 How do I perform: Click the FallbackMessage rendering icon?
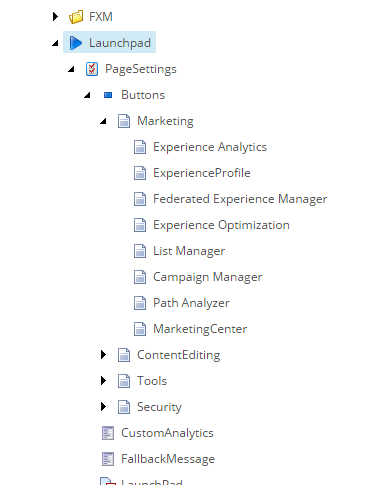[x=108, y=459]
